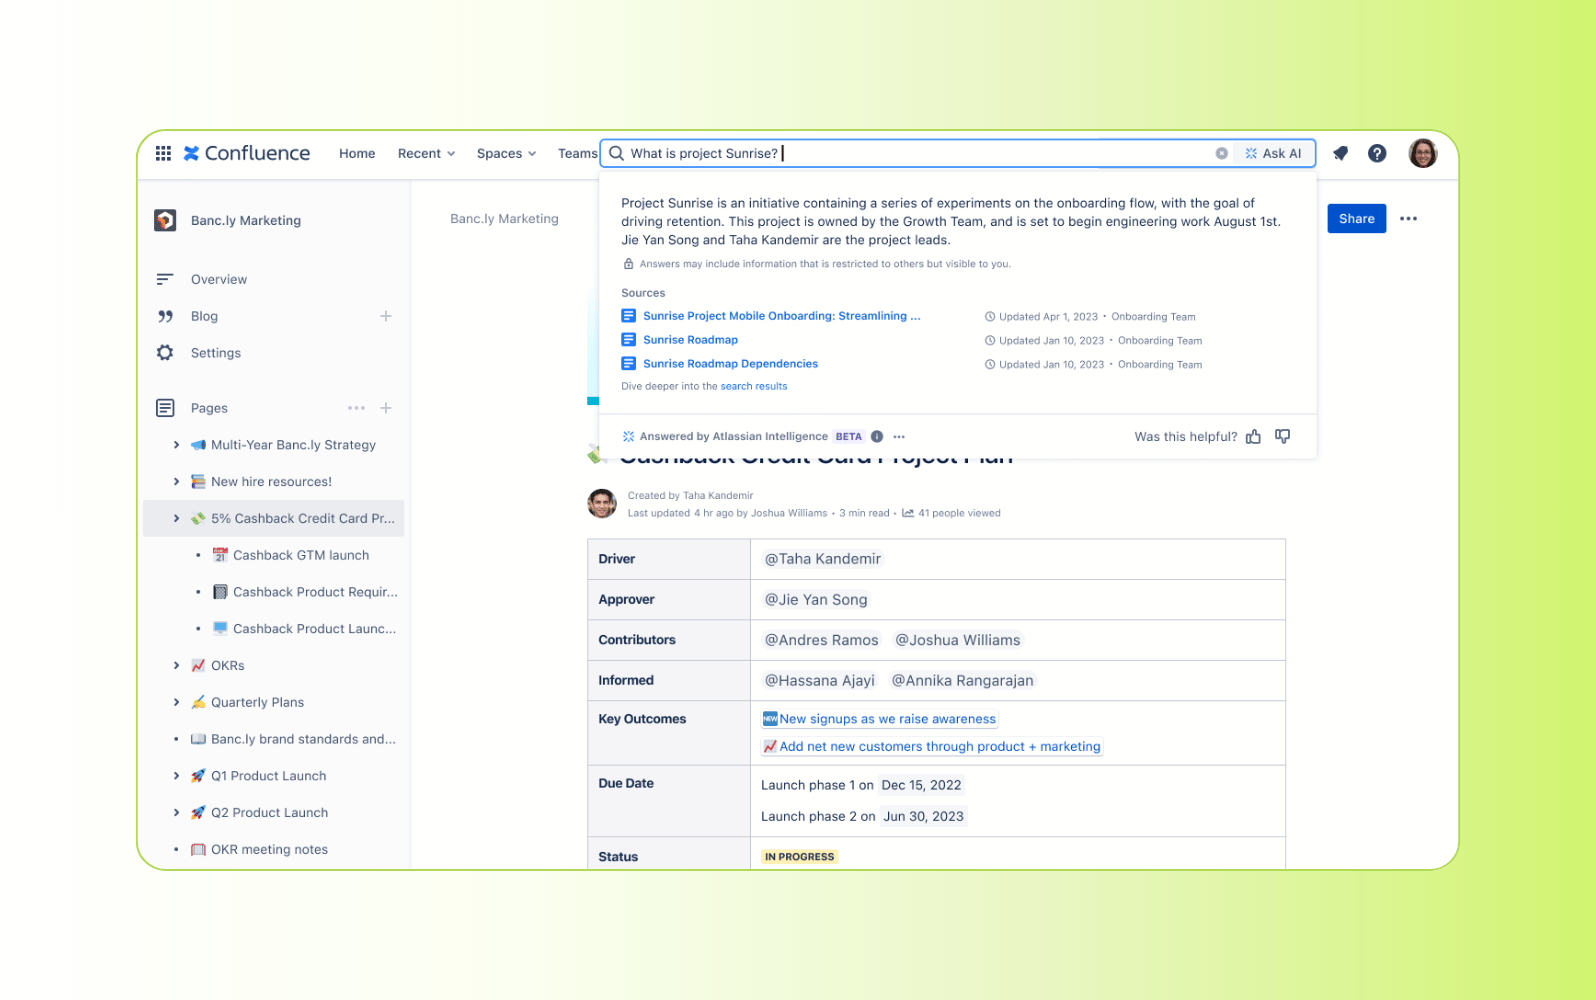Viewport: 1596px width, 1000px height.
Task: Click the Jun 30, 2023 date
Action: click(923, 816)
